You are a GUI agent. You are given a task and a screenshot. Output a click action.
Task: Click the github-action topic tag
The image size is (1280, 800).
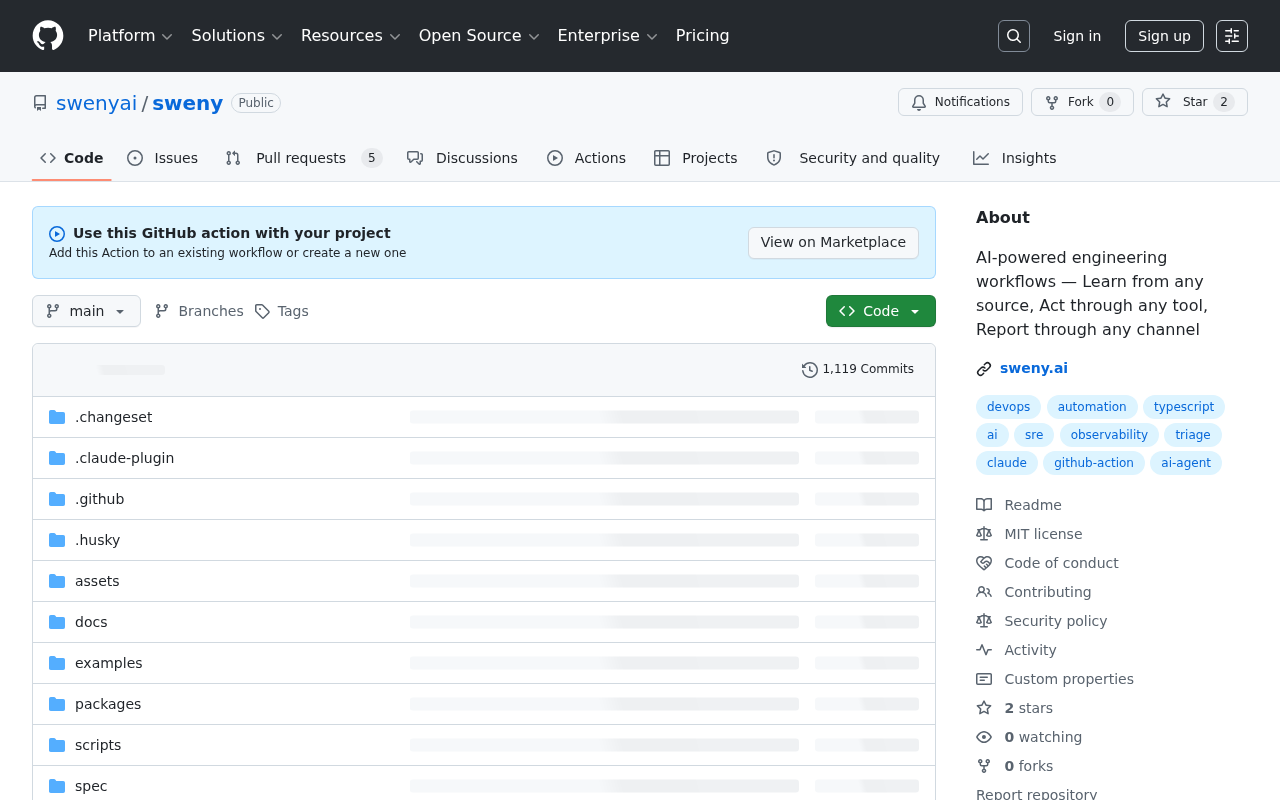(1094, 463)
